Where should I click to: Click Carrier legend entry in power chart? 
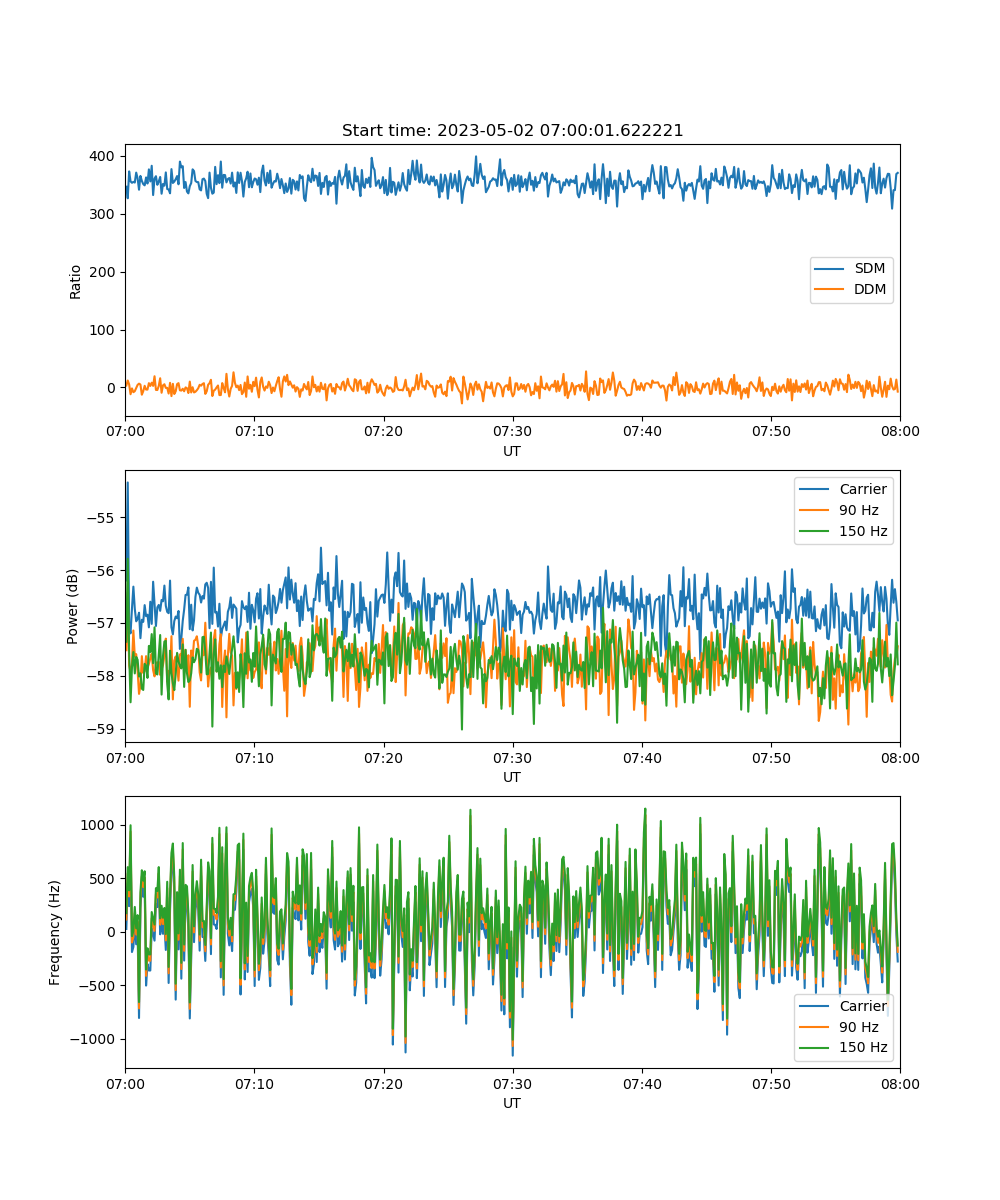(x=845, y=489)
